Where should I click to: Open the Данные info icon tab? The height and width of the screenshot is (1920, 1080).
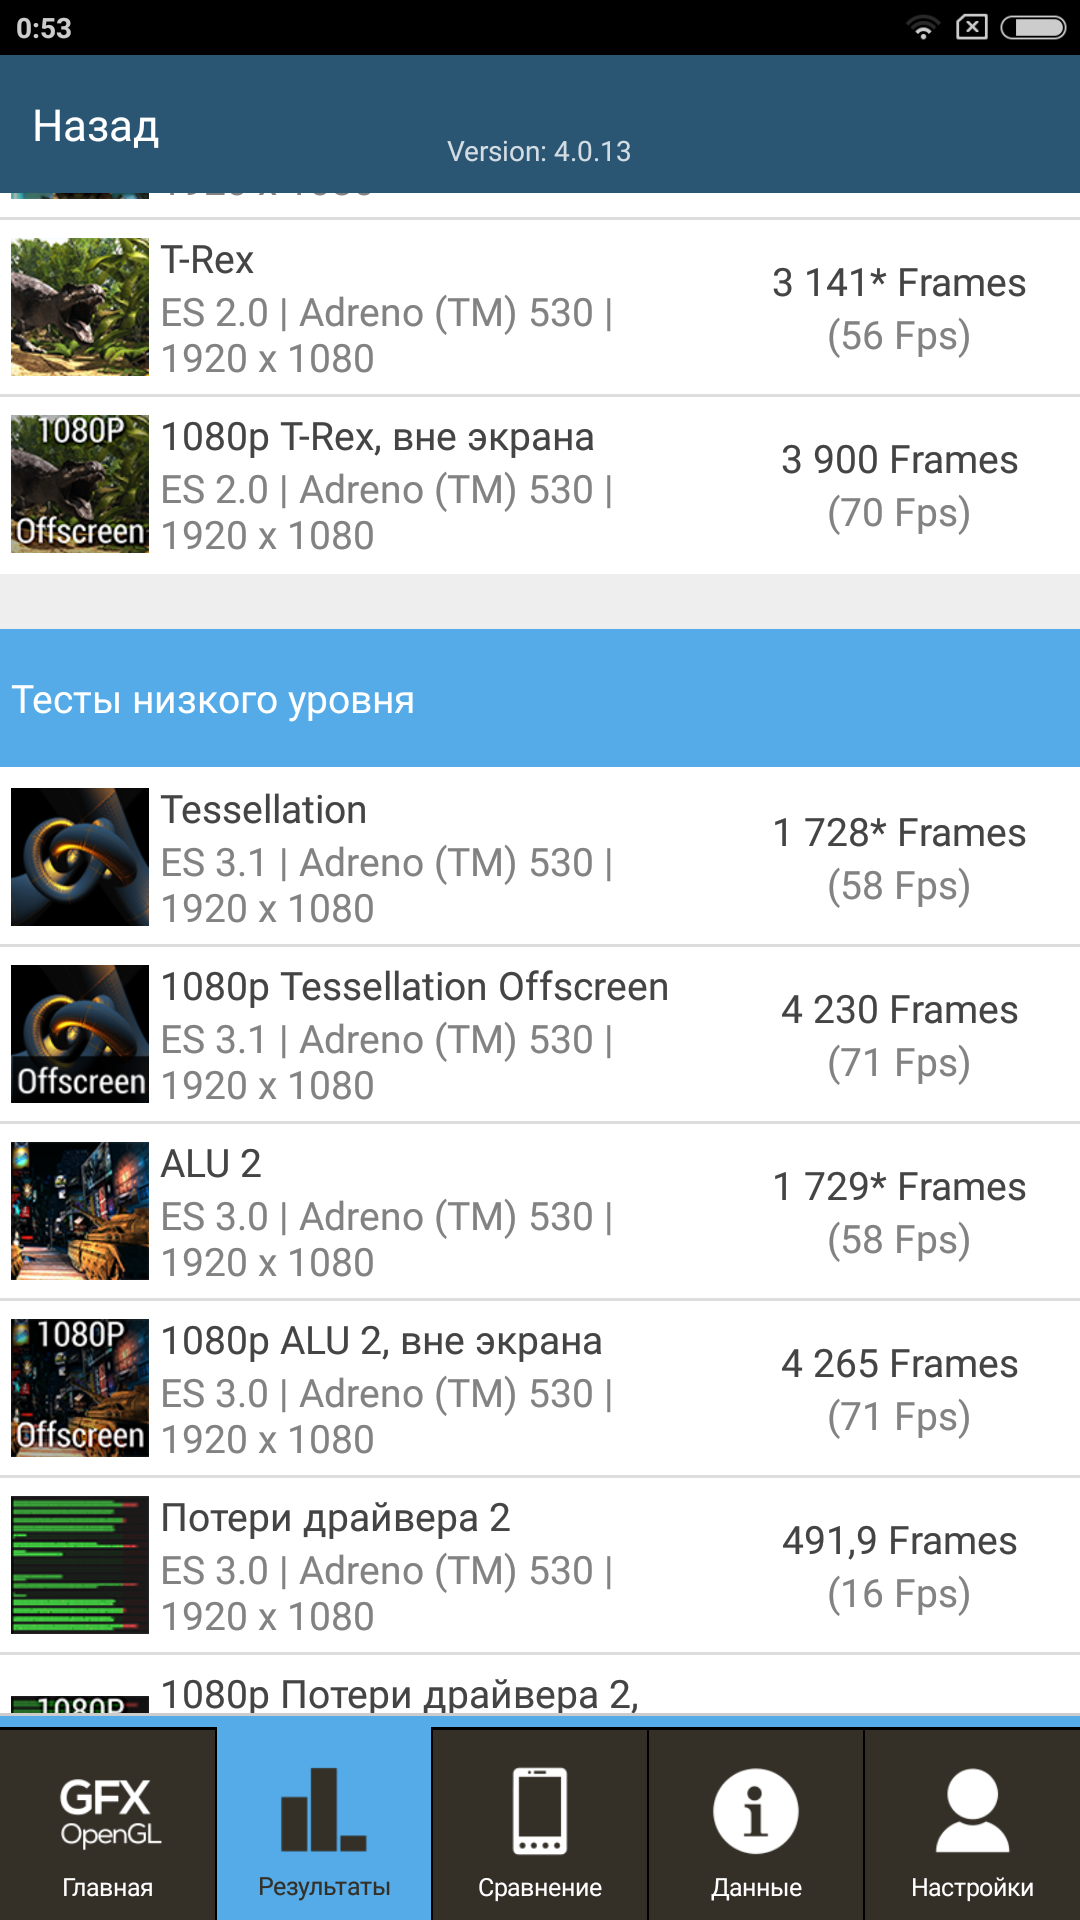point(756,1824)
